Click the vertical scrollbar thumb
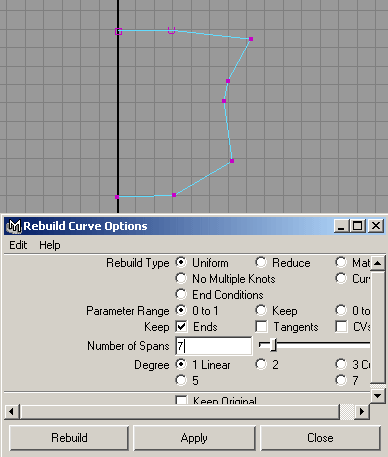 click(x=377, y=327)
